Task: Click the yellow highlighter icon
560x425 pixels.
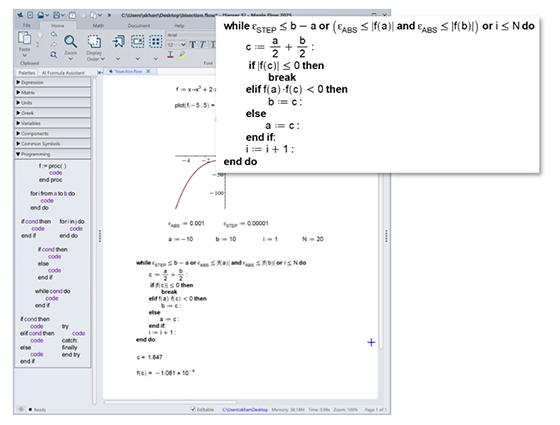Action: click(182, 55)
